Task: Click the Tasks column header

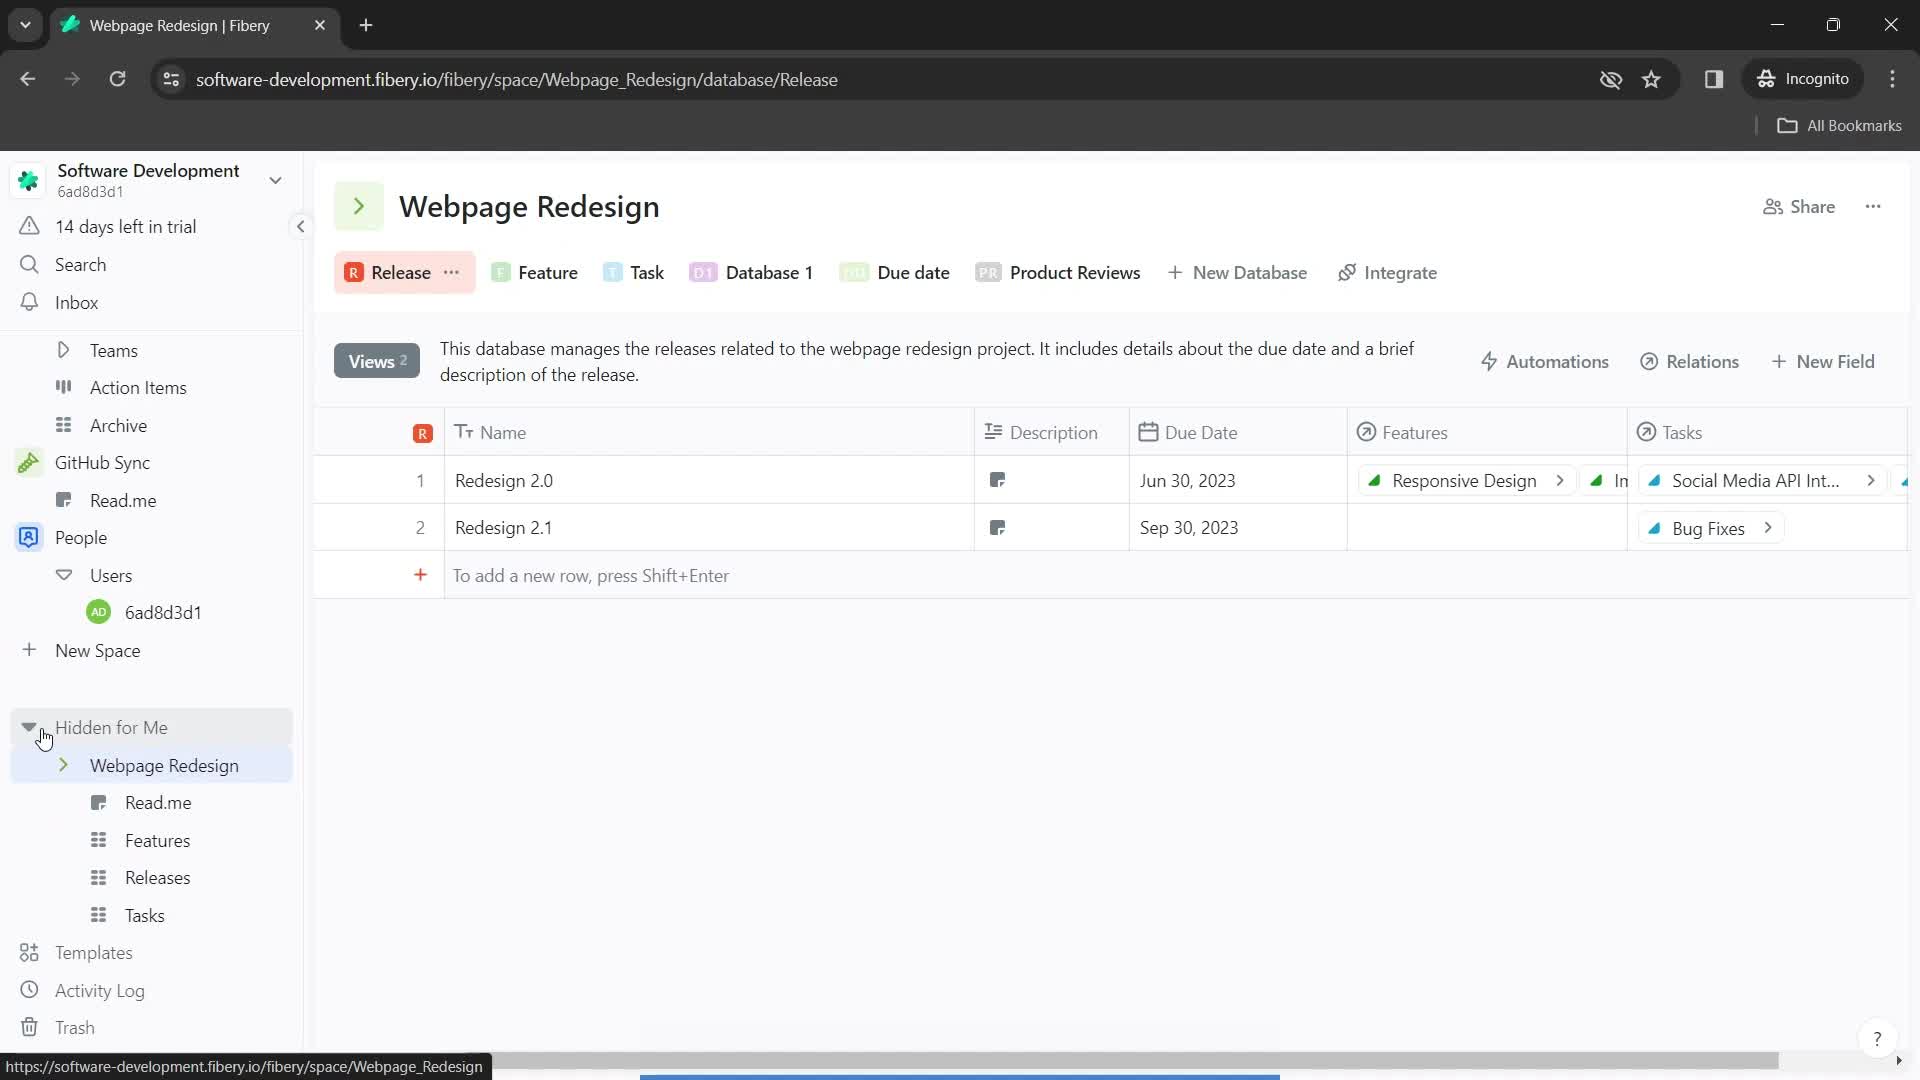Action: [1767, 433]
